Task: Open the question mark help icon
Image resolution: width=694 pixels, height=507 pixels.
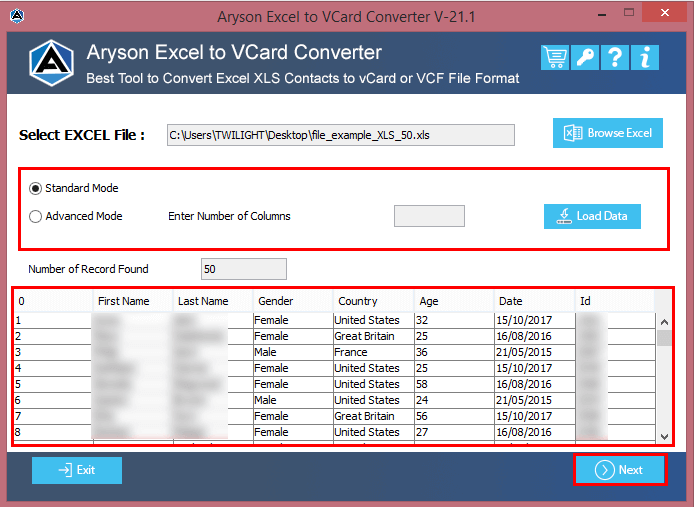Action: coord(615,58)
